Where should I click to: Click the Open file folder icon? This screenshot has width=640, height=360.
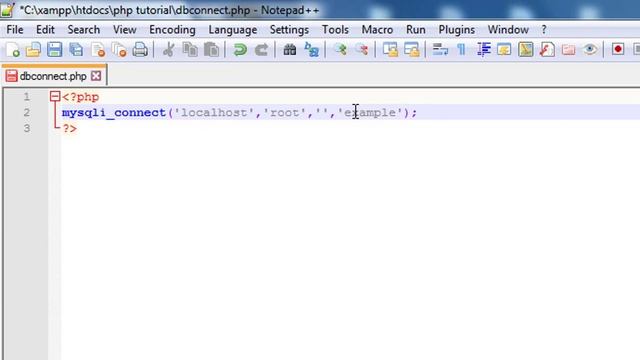coord(33,50)
